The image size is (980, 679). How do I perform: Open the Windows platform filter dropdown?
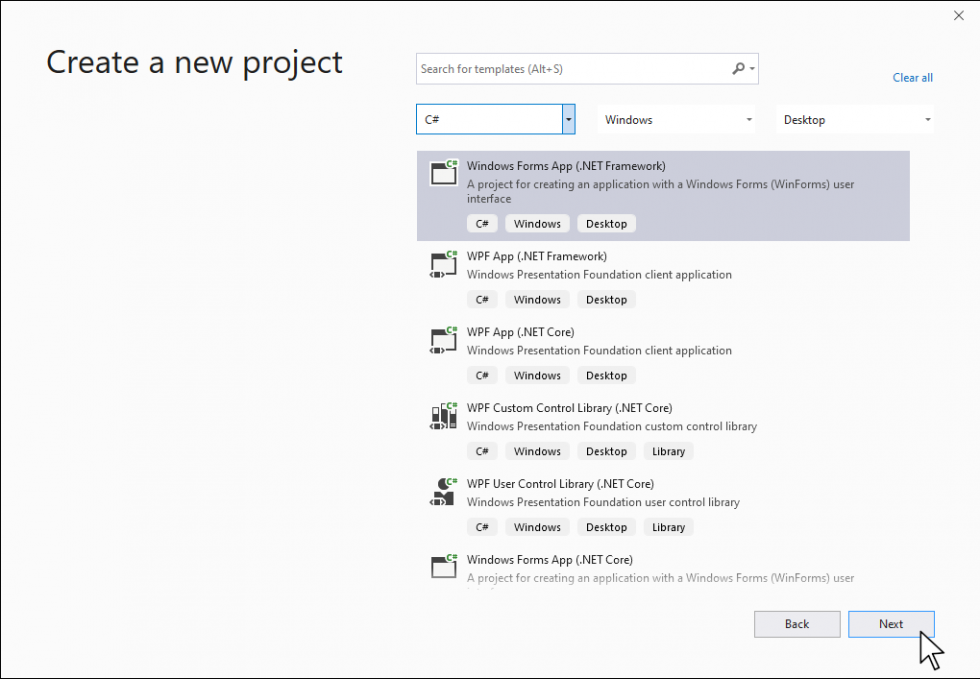pos(678,120)
